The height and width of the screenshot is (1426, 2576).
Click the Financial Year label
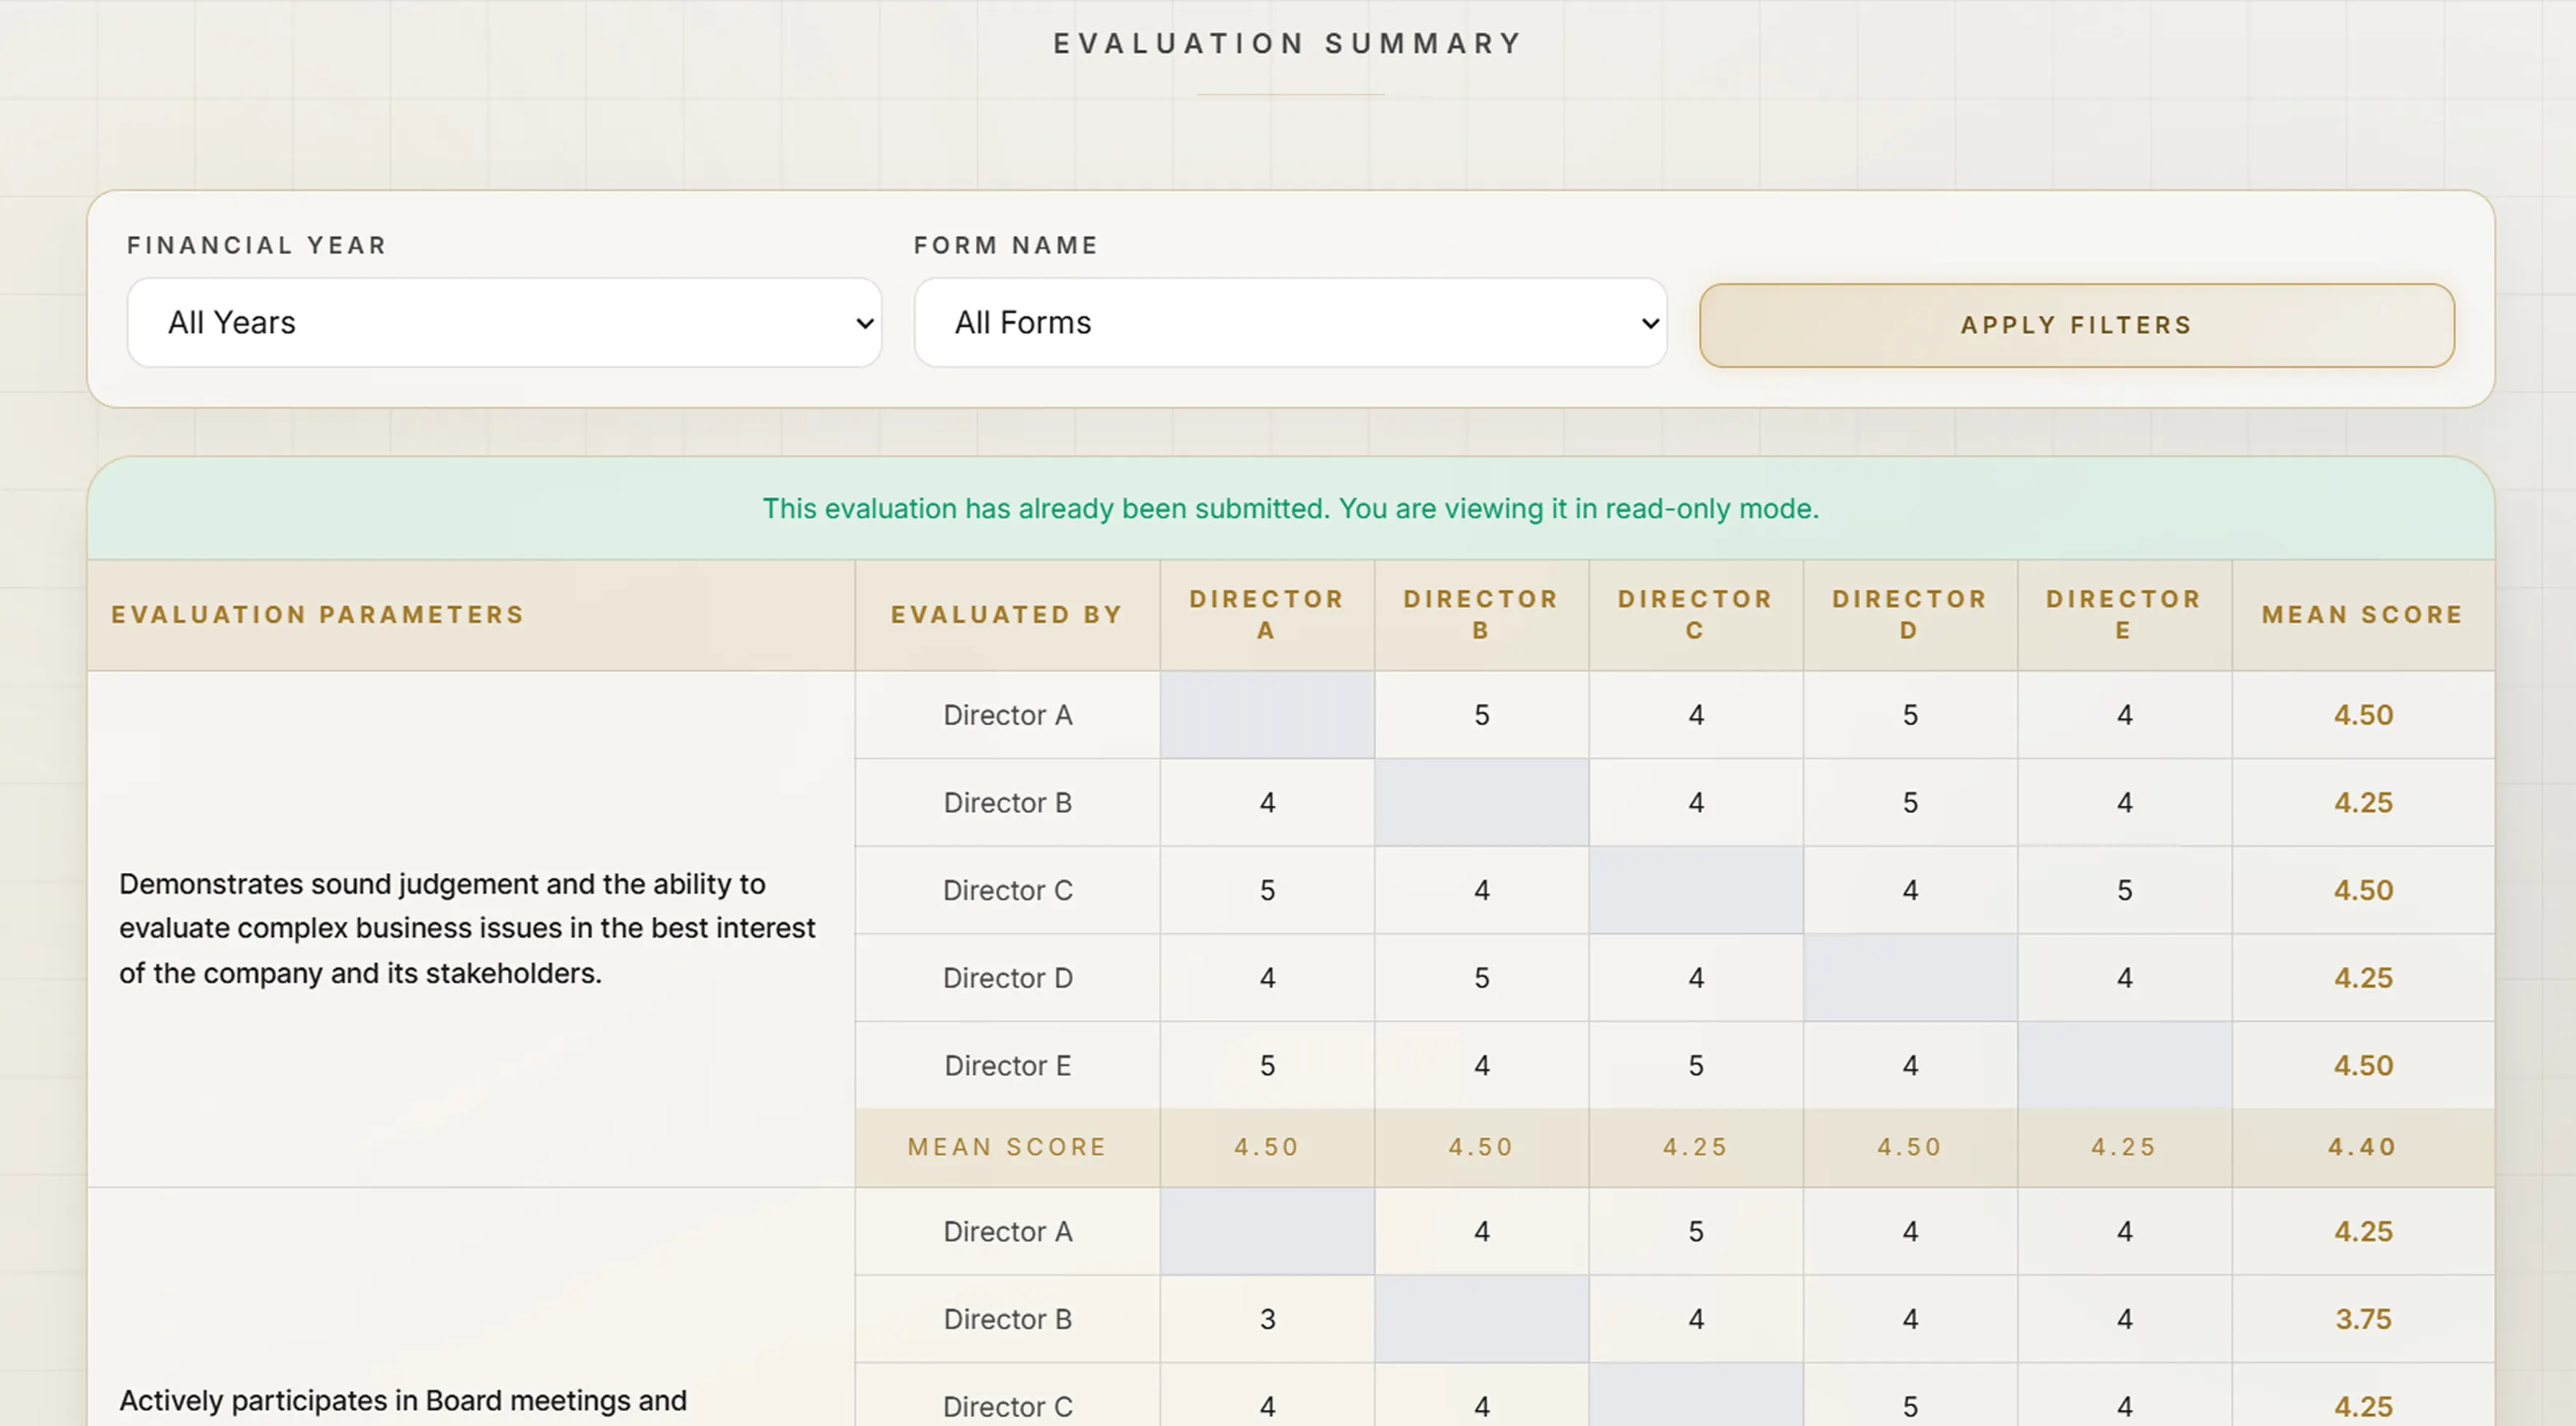tap(256, 245)
